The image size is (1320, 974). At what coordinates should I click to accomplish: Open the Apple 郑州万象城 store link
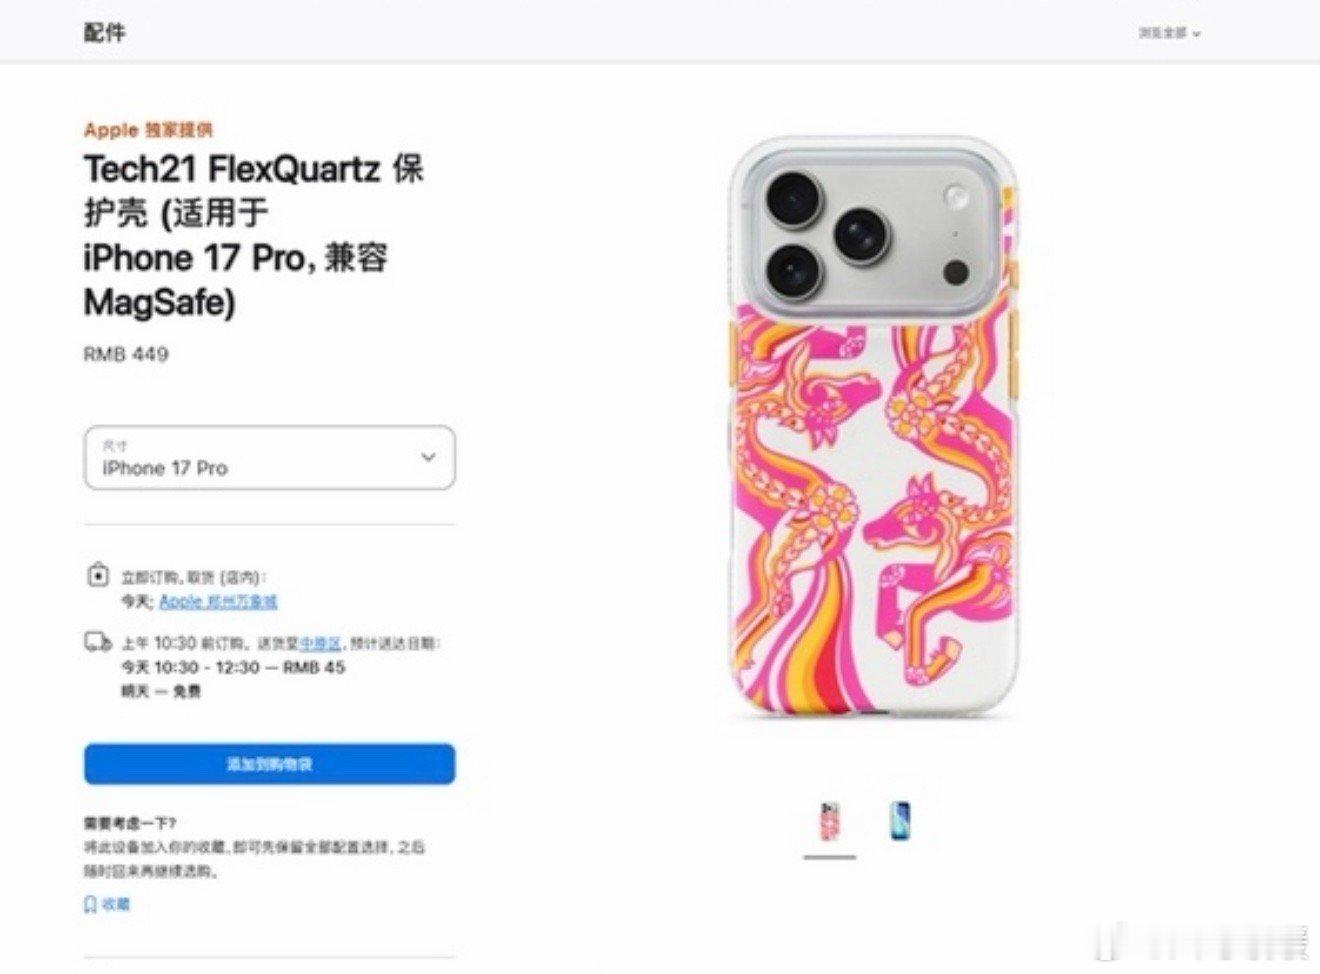pos(218,601)
